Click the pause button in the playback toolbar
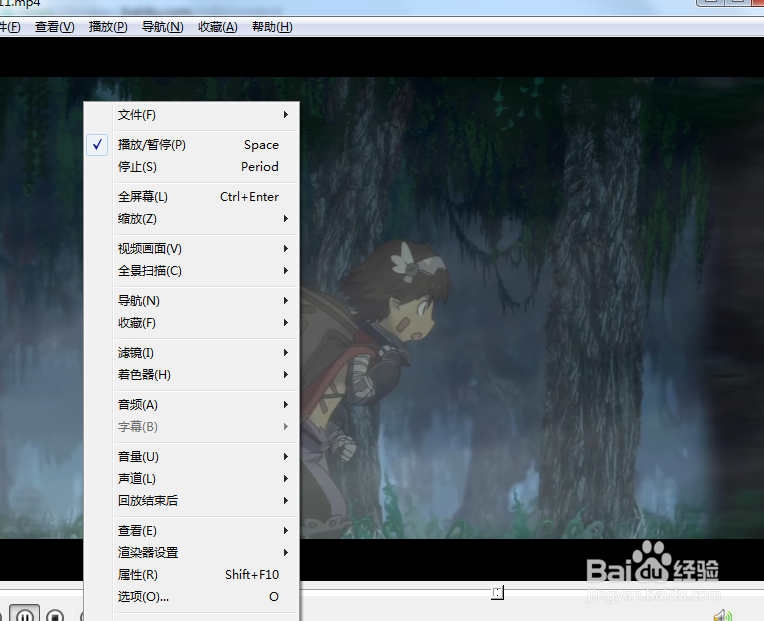764x621 pixels. 25,615
